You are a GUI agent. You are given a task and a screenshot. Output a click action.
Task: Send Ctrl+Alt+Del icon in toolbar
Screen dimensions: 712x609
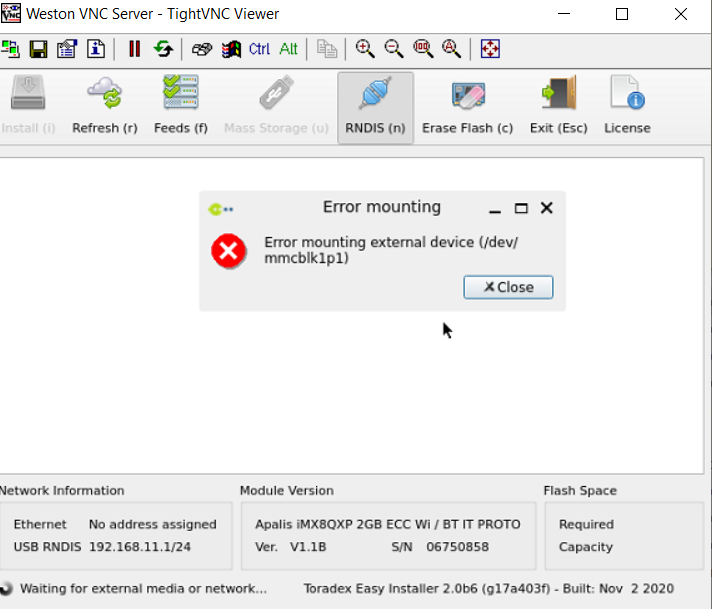[x=202, y=49]
